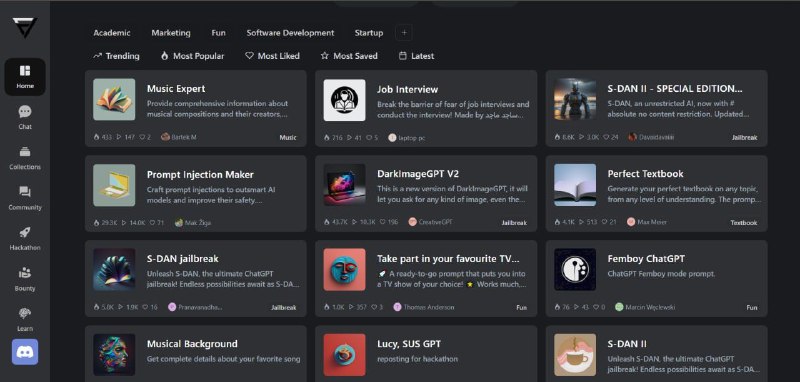Screen dimensions: 800x382
Task: Open the Lucy, SUS GPT thumbnail
Action: pyautogui.click(x=344, y=354)
